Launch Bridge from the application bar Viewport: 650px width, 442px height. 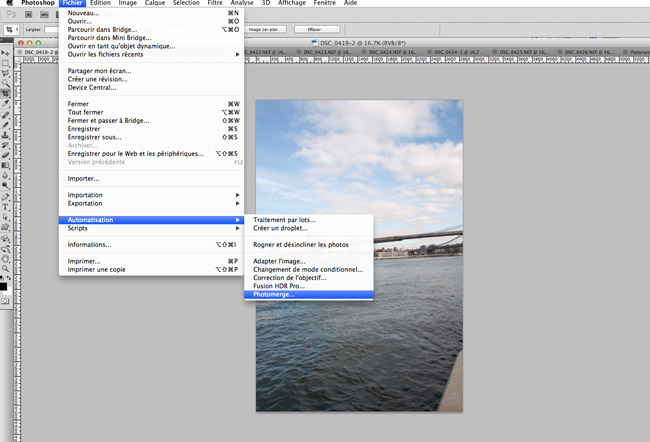click(29, 14)
